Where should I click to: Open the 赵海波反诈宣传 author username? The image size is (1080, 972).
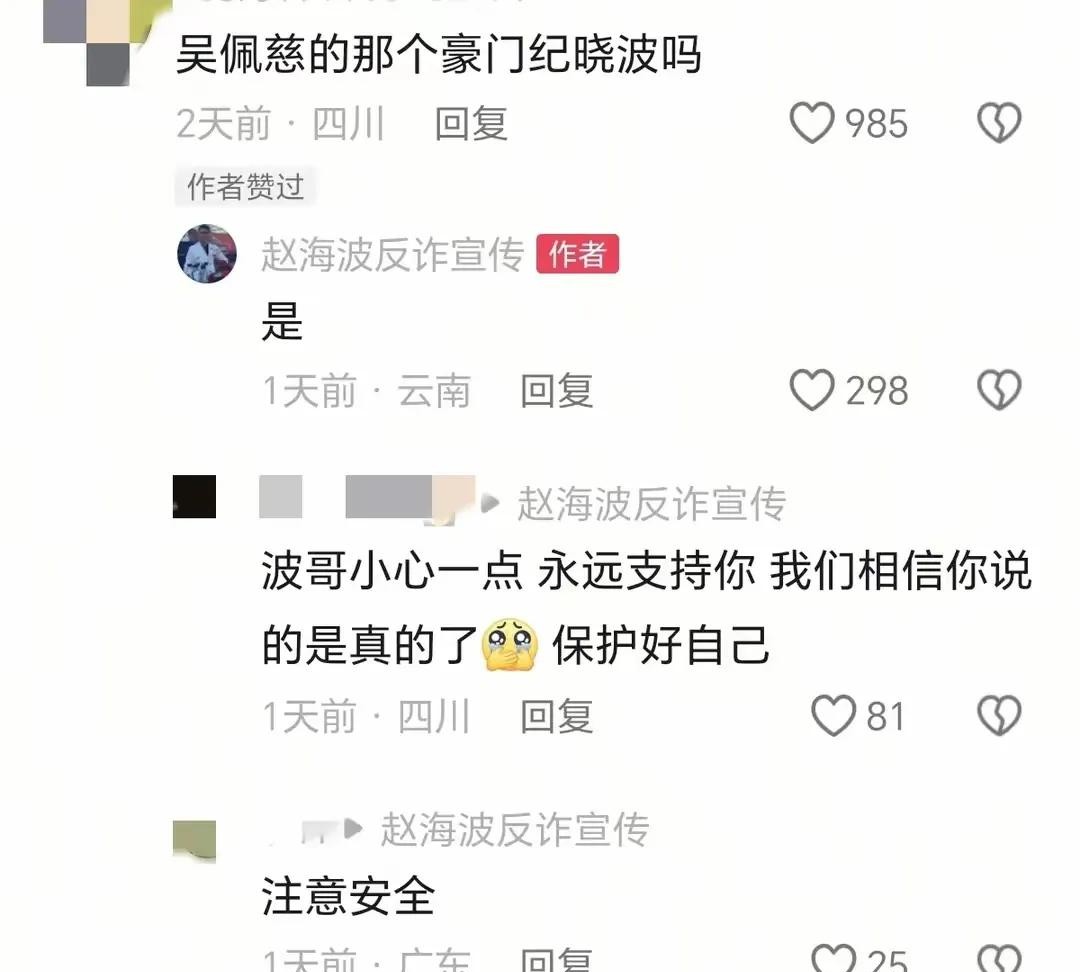393,254
